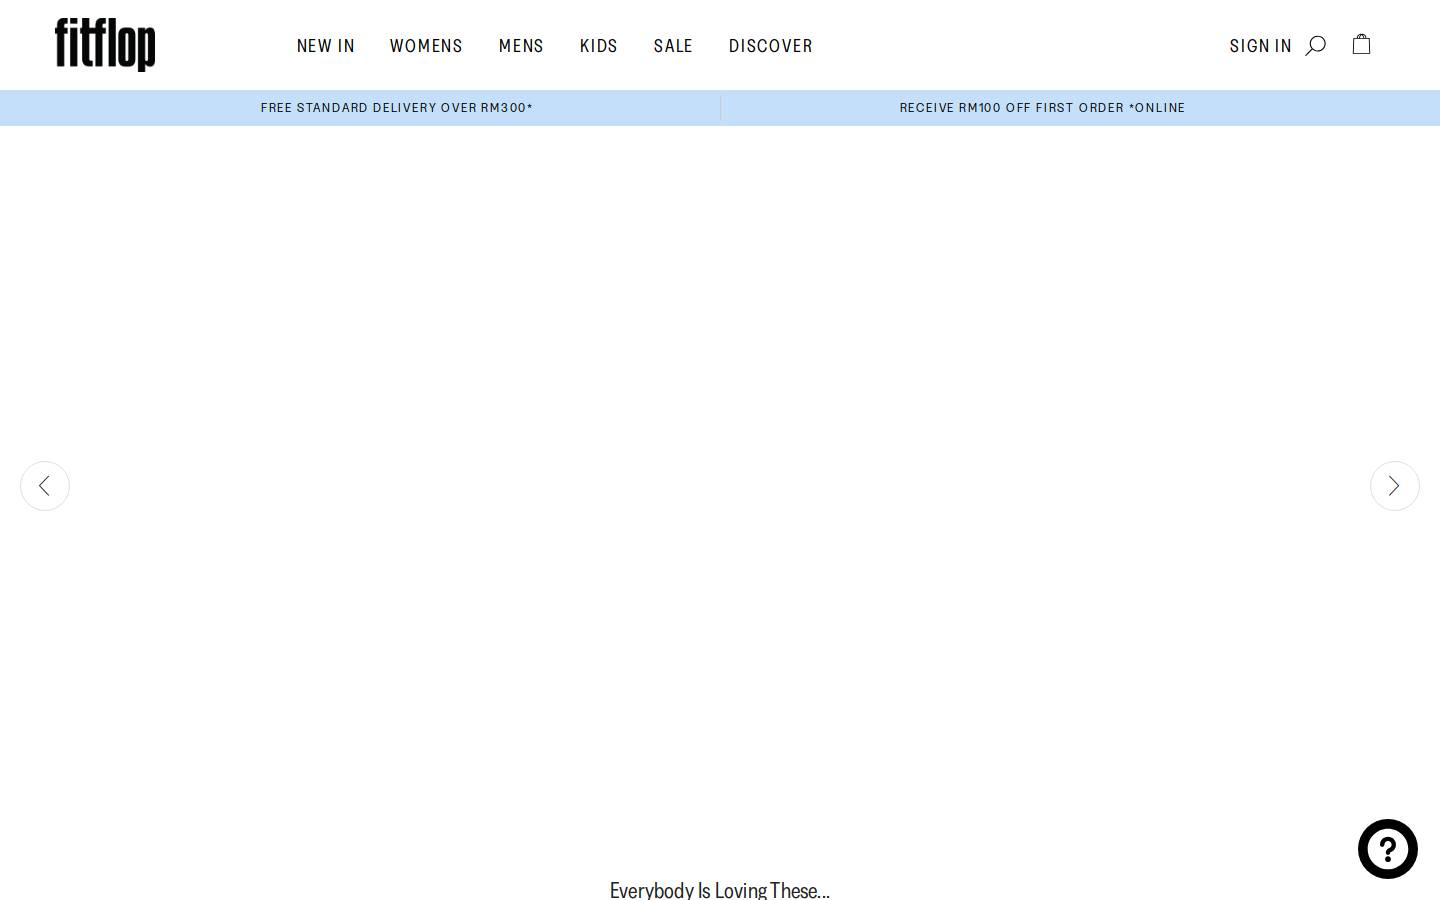Open the chat help bubble
This screenshot has width=1440, height=900.
(x=1388, y=849)
